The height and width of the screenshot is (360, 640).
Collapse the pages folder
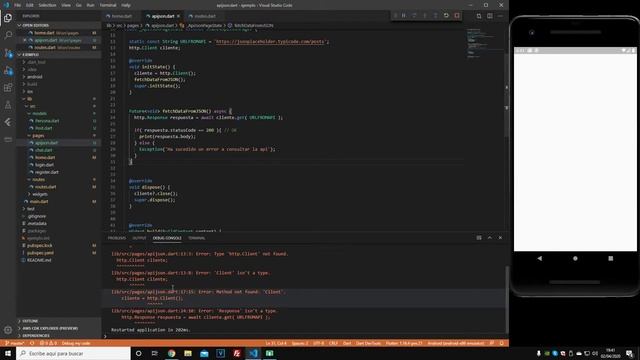click(x=38, y=136)
